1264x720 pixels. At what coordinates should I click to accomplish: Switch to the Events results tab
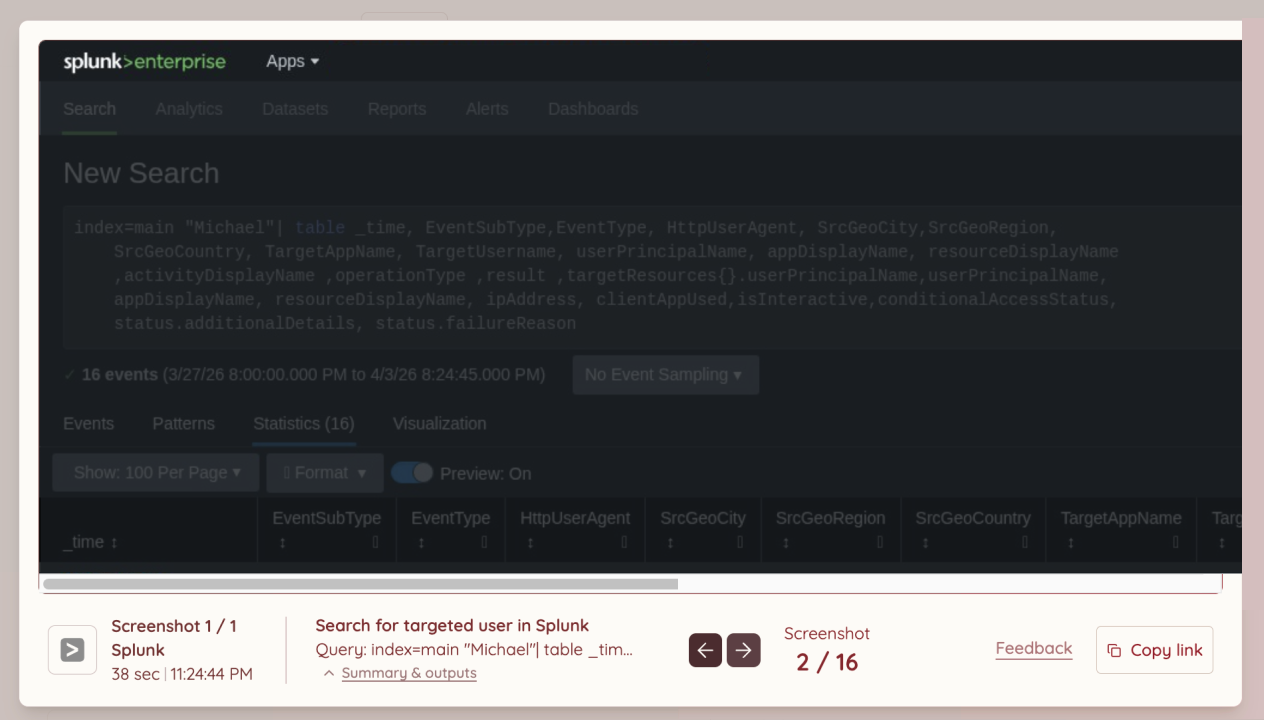[88, 423]
